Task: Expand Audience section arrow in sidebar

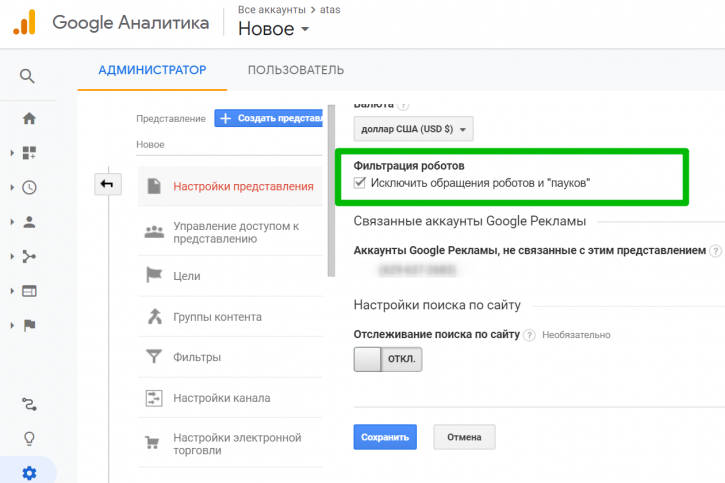Action: click(12, 222)
